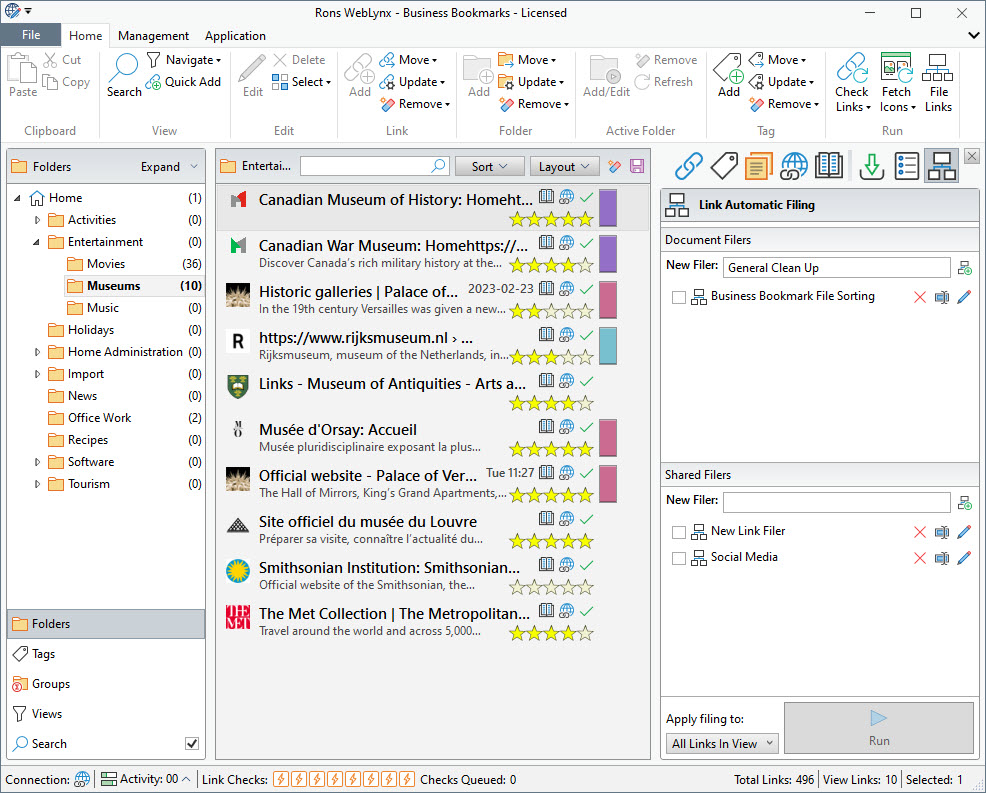The width and height of the screenshot is (986, 793).
Task: Open the link details chain-link panel icon
Action: point(689,167)
